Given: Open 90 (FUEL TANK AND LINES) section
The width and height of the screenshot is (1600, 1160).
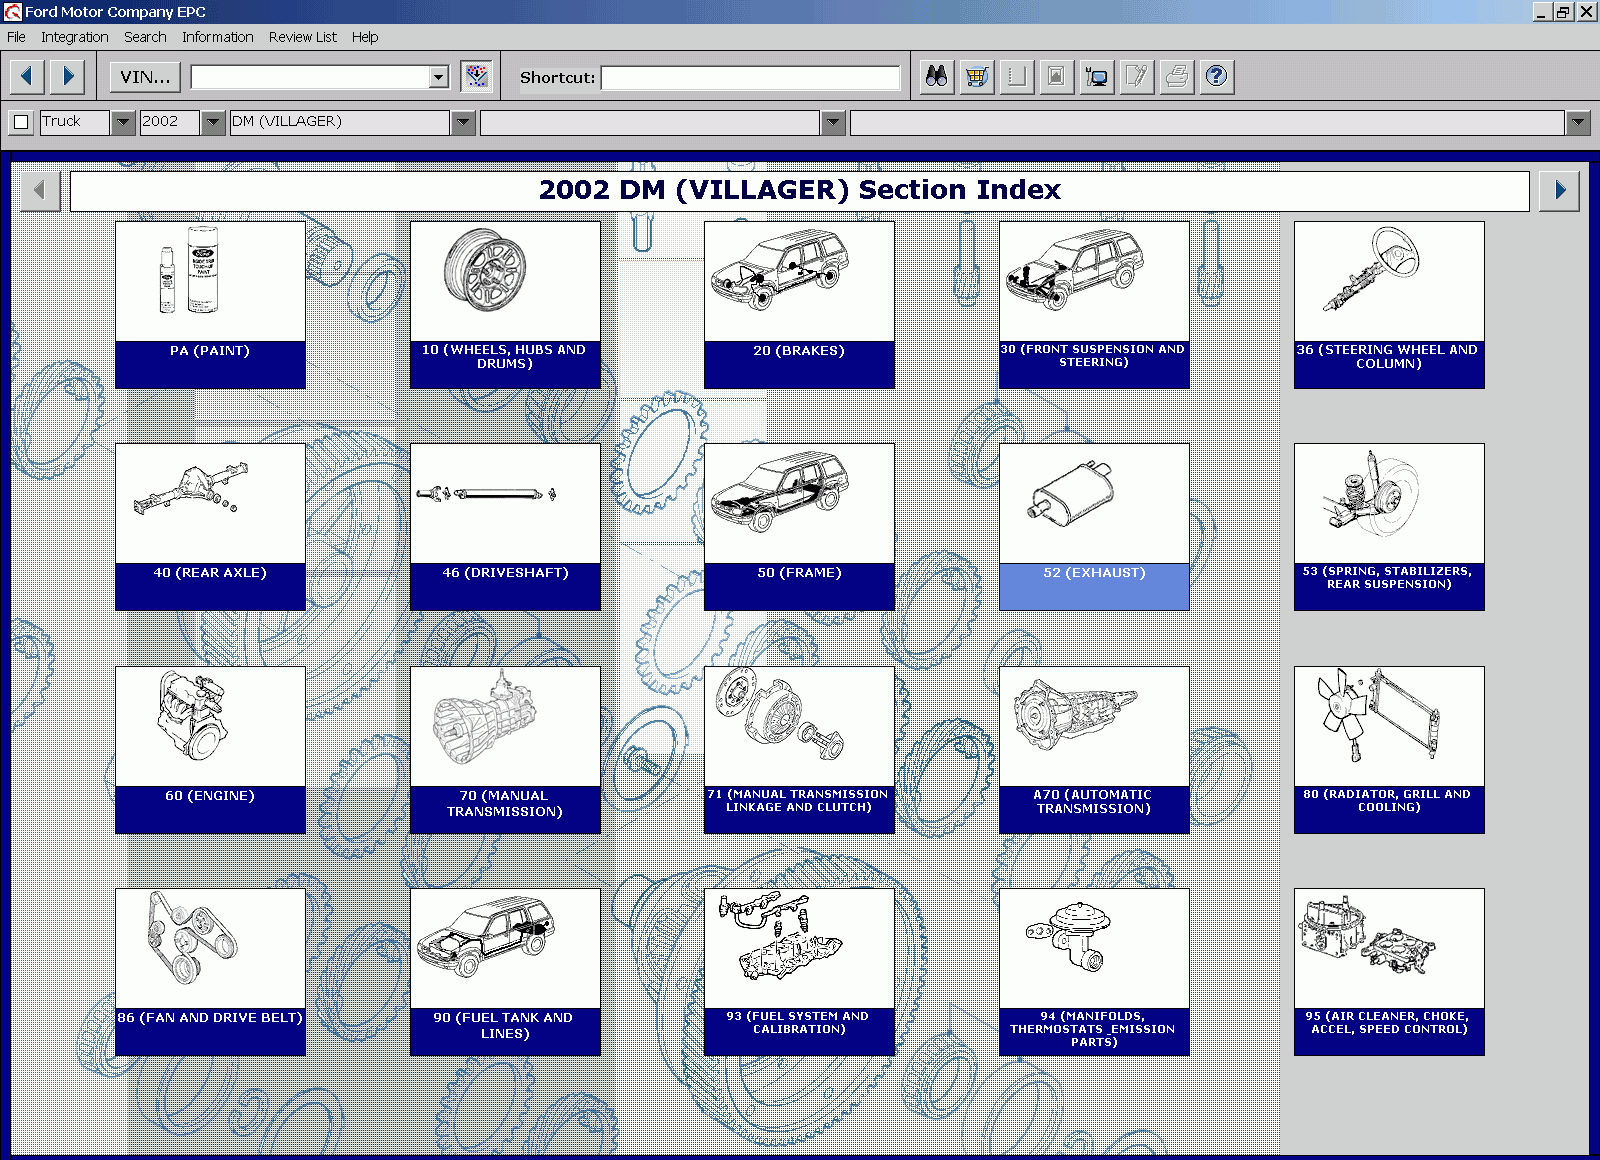Looking at the screenshot, I should (x=505, y=972).
